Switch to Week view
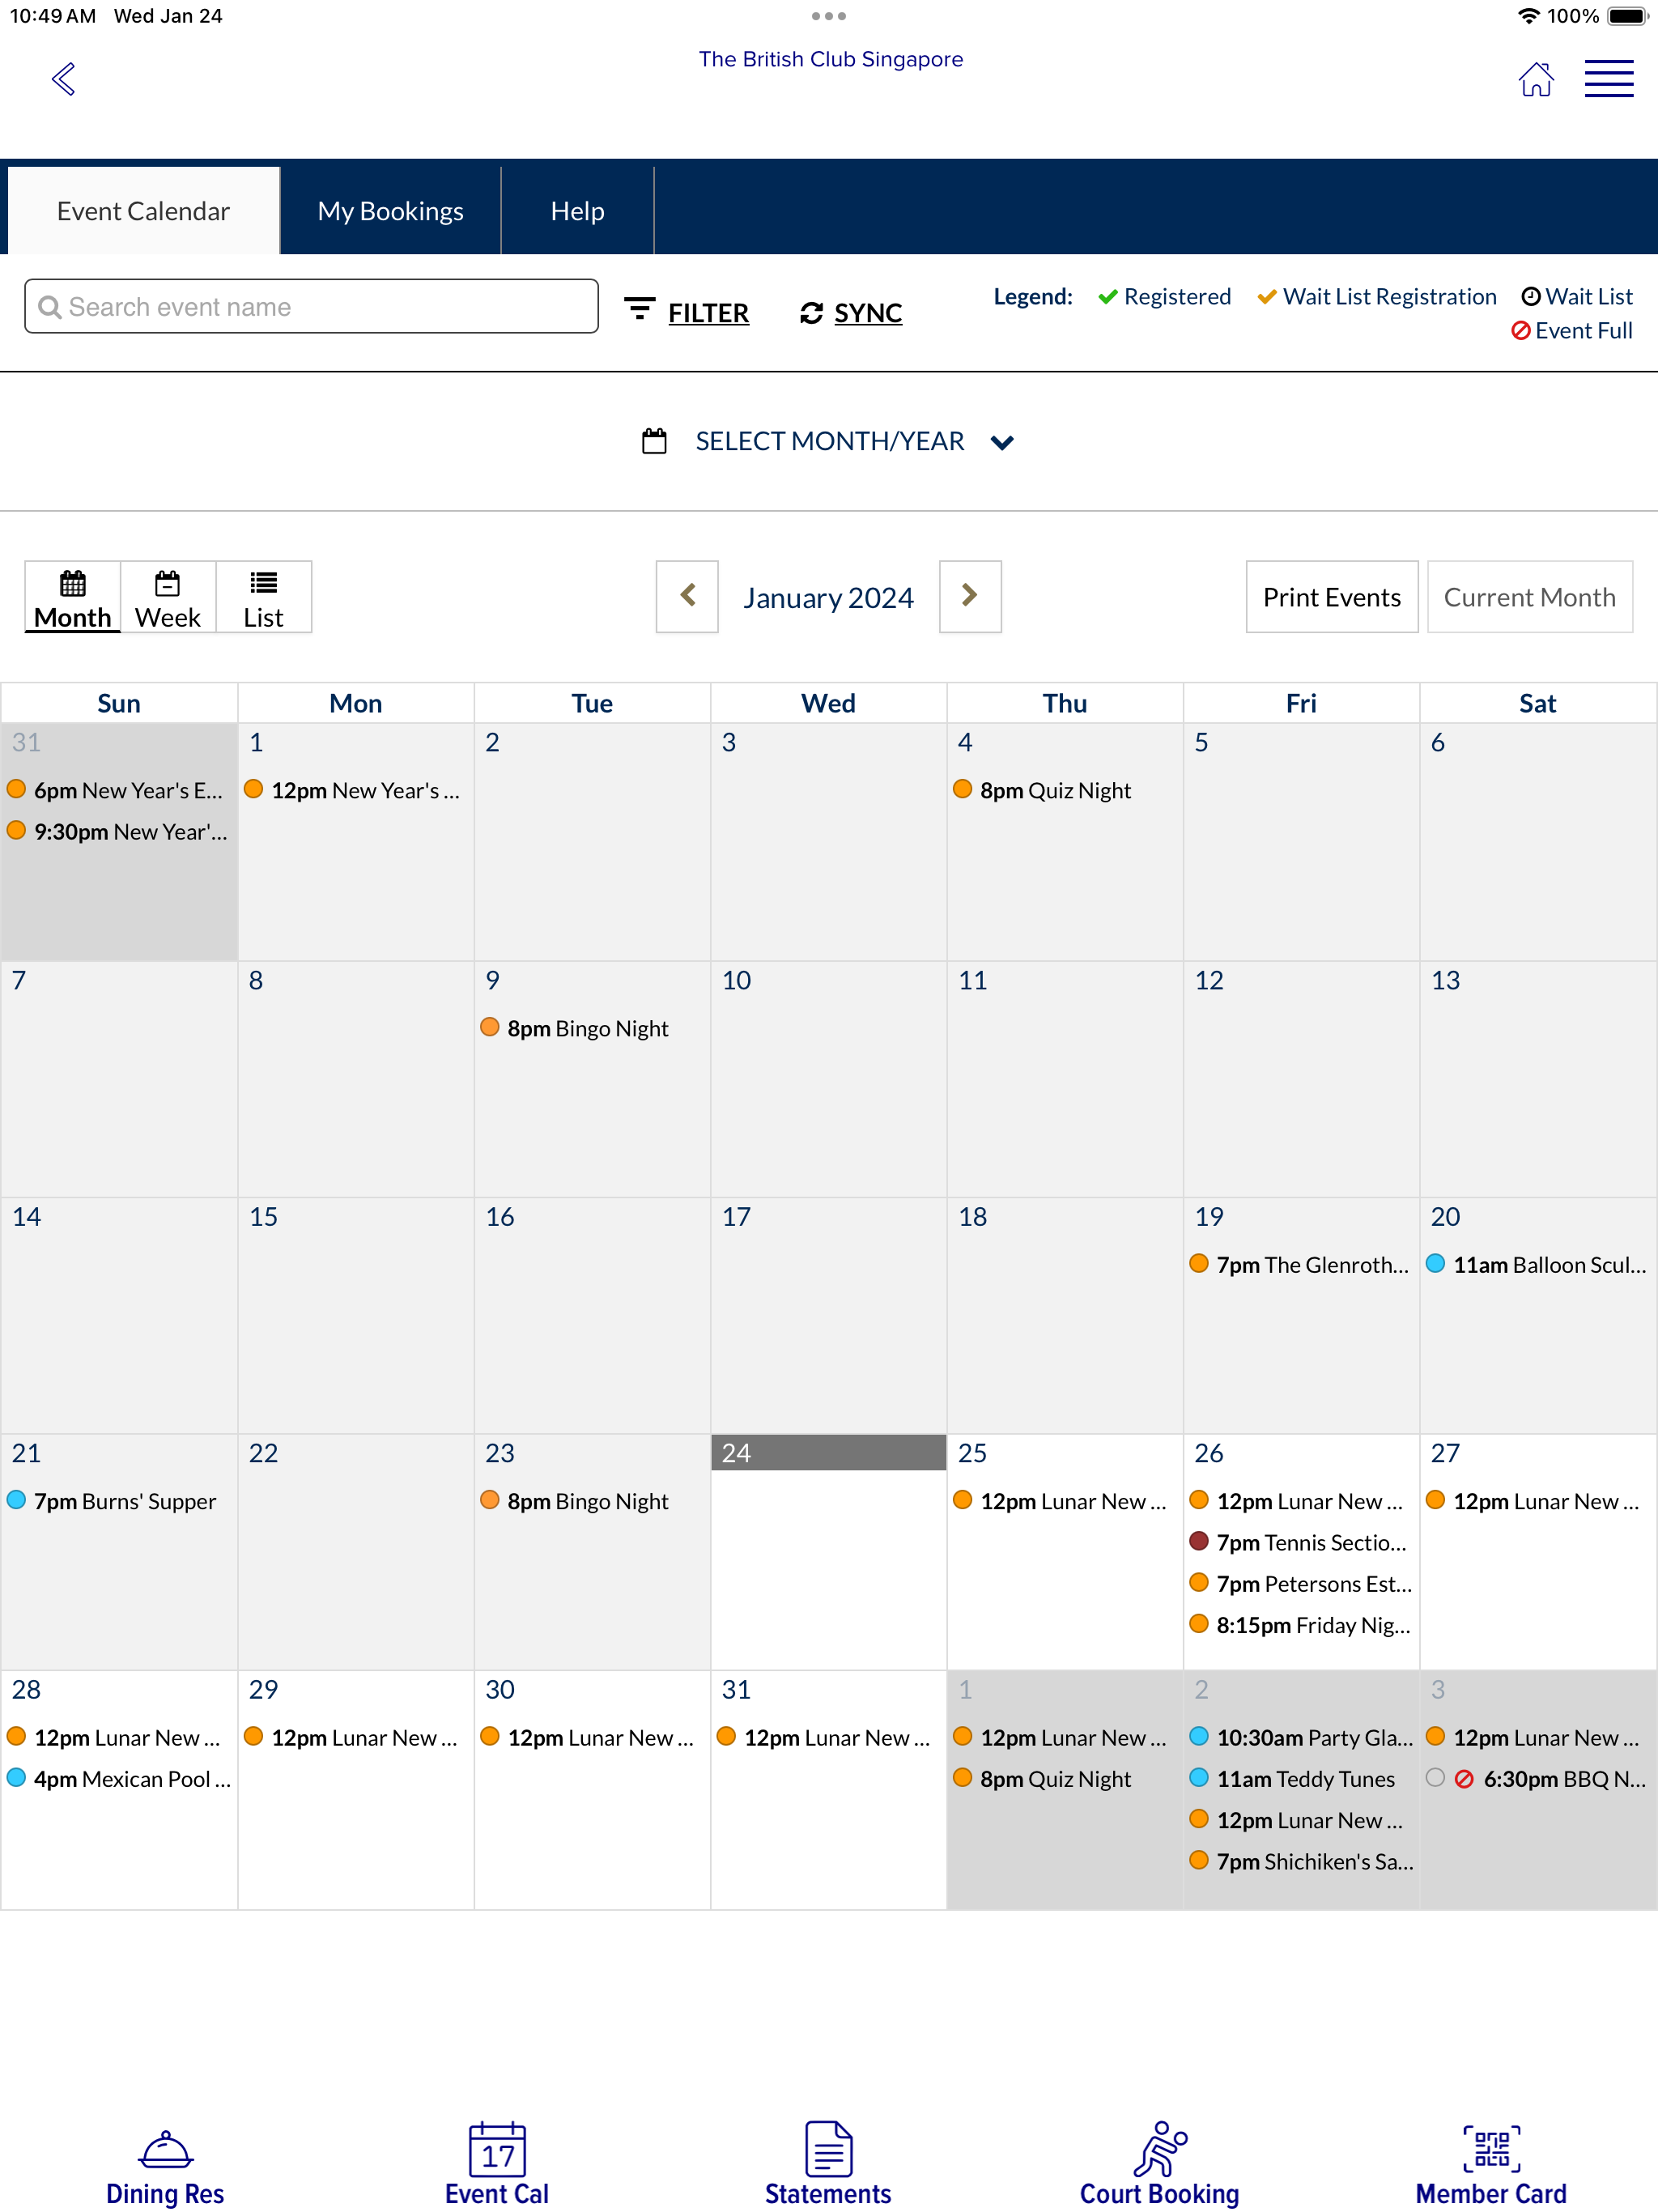The height and width of the screenshot is (2212, 1658). click(x=168, y=597)
